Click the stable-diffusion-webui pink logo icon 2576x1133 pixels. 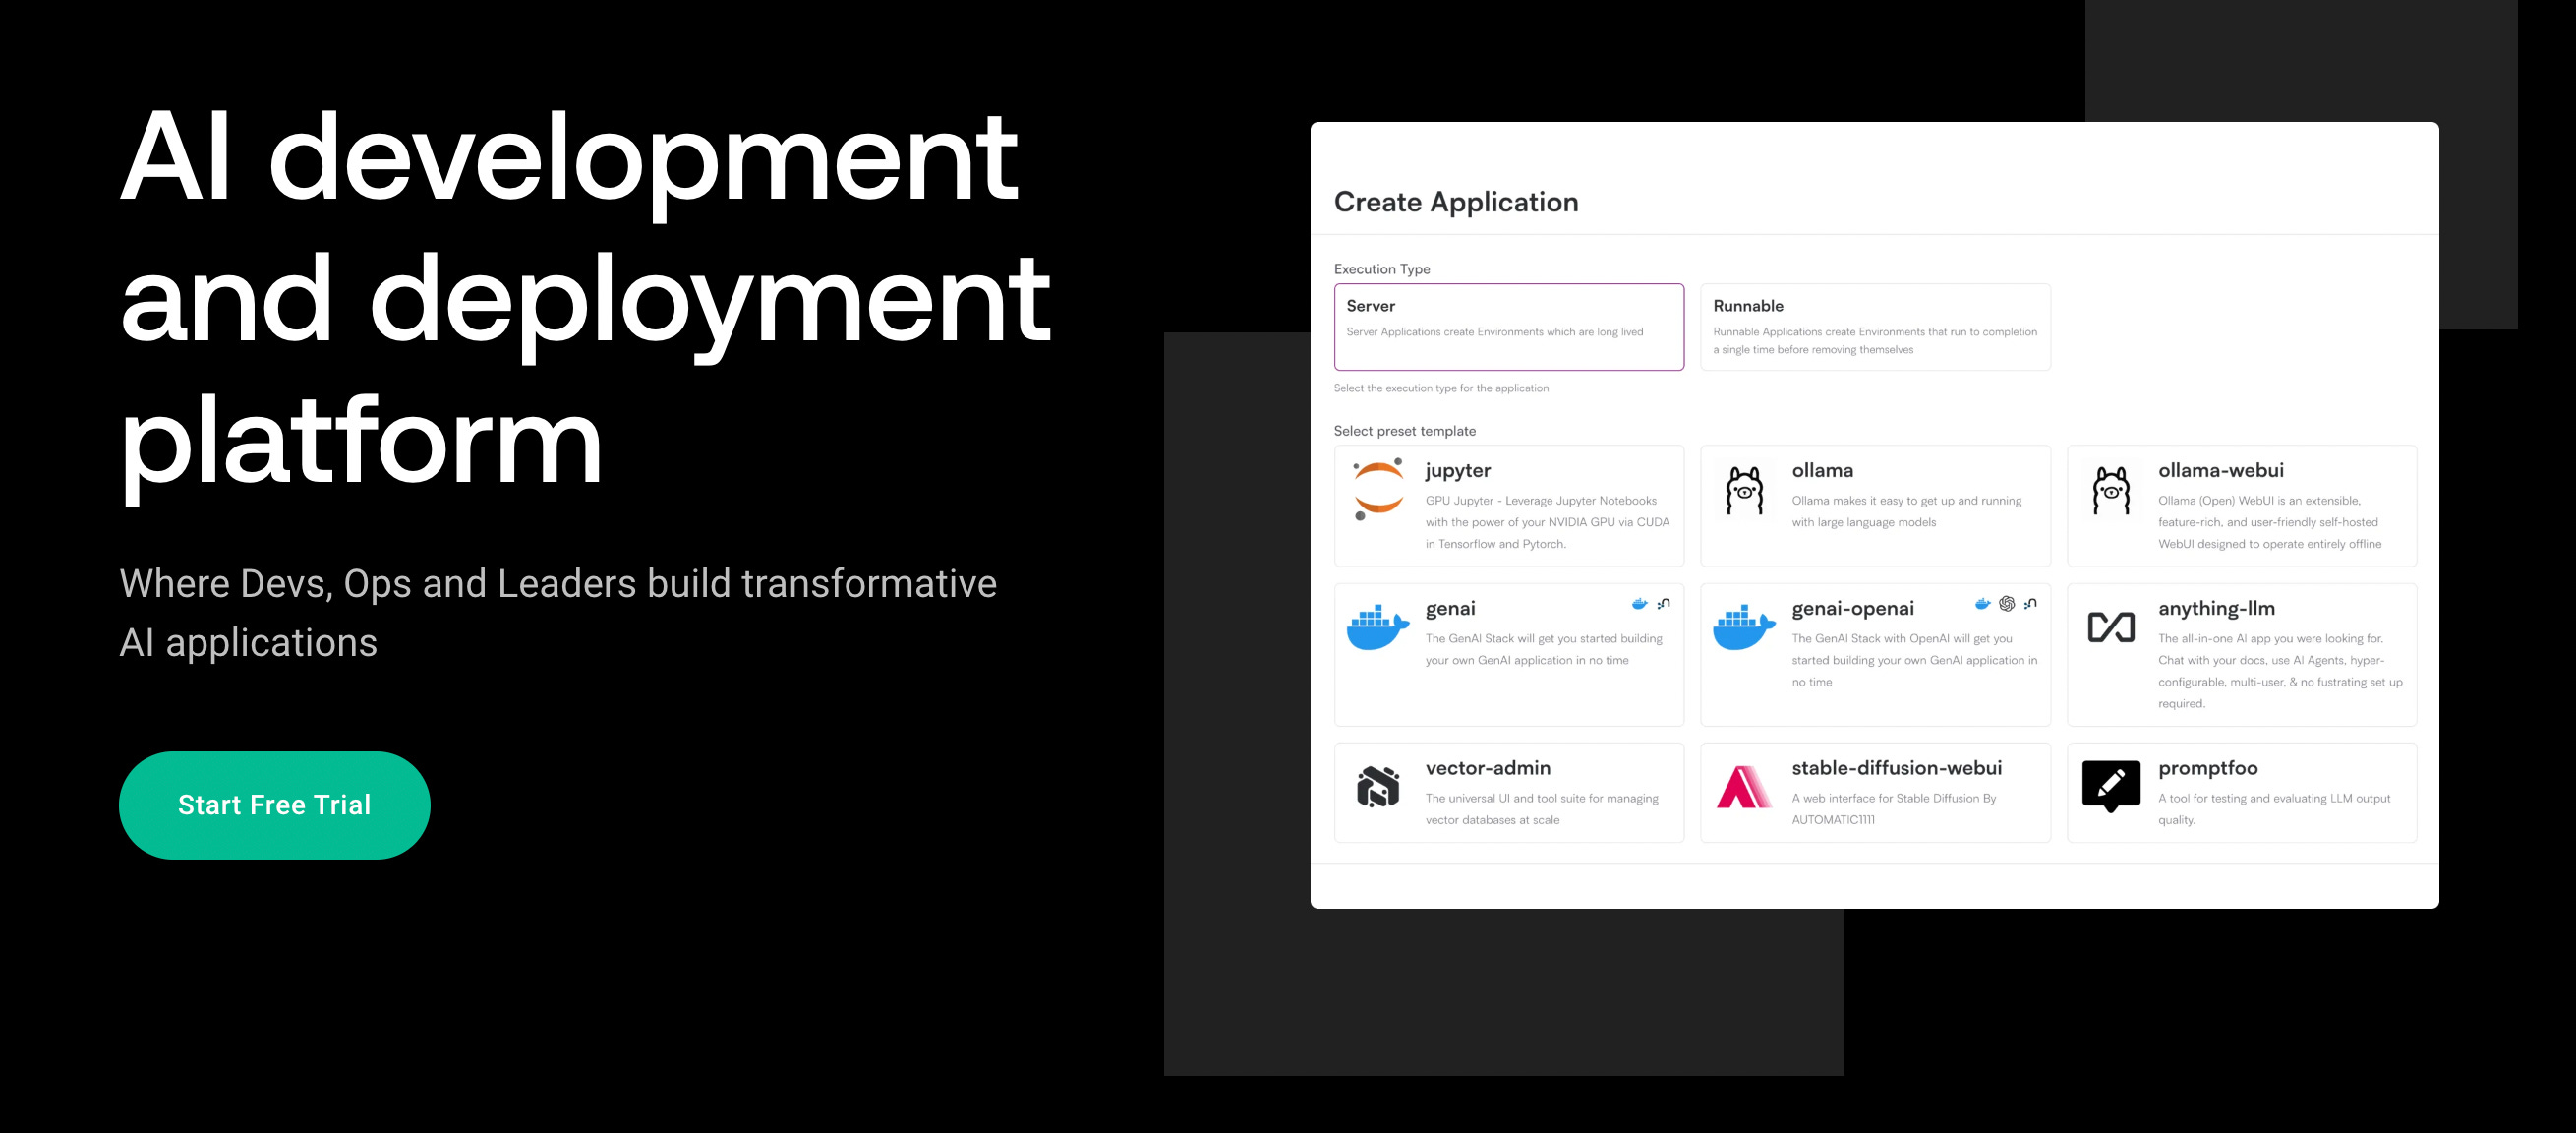point(1744,787)
